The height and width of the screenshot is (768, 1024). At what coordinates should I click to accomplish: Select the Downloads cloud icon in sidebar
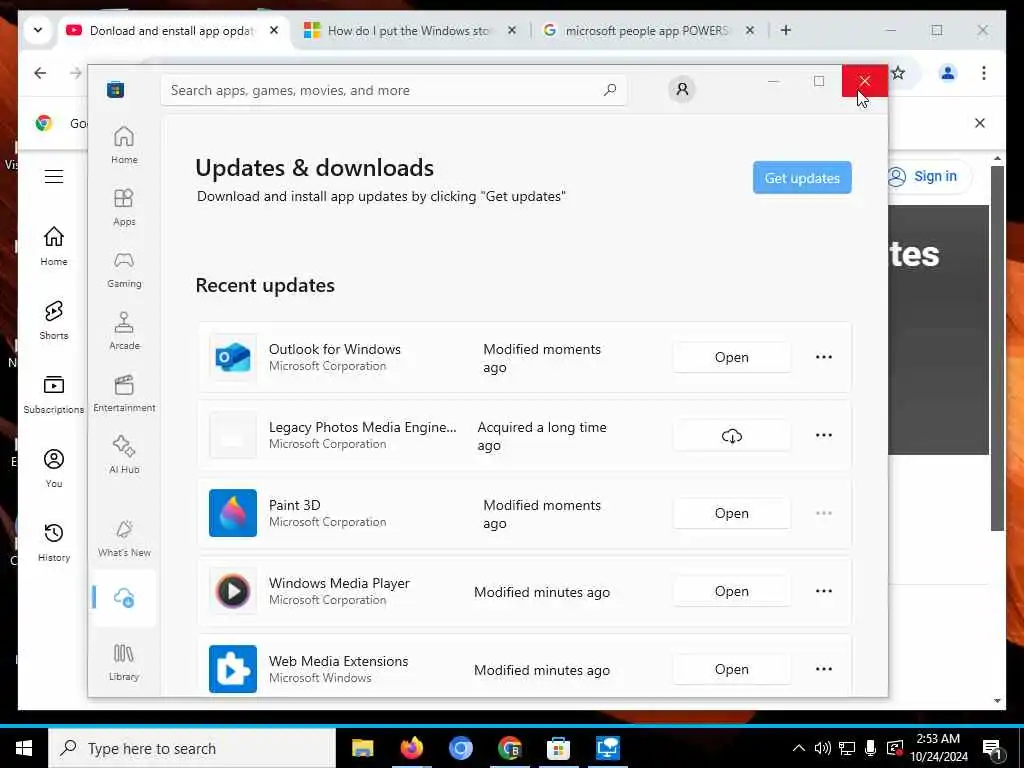coord(124,598)
